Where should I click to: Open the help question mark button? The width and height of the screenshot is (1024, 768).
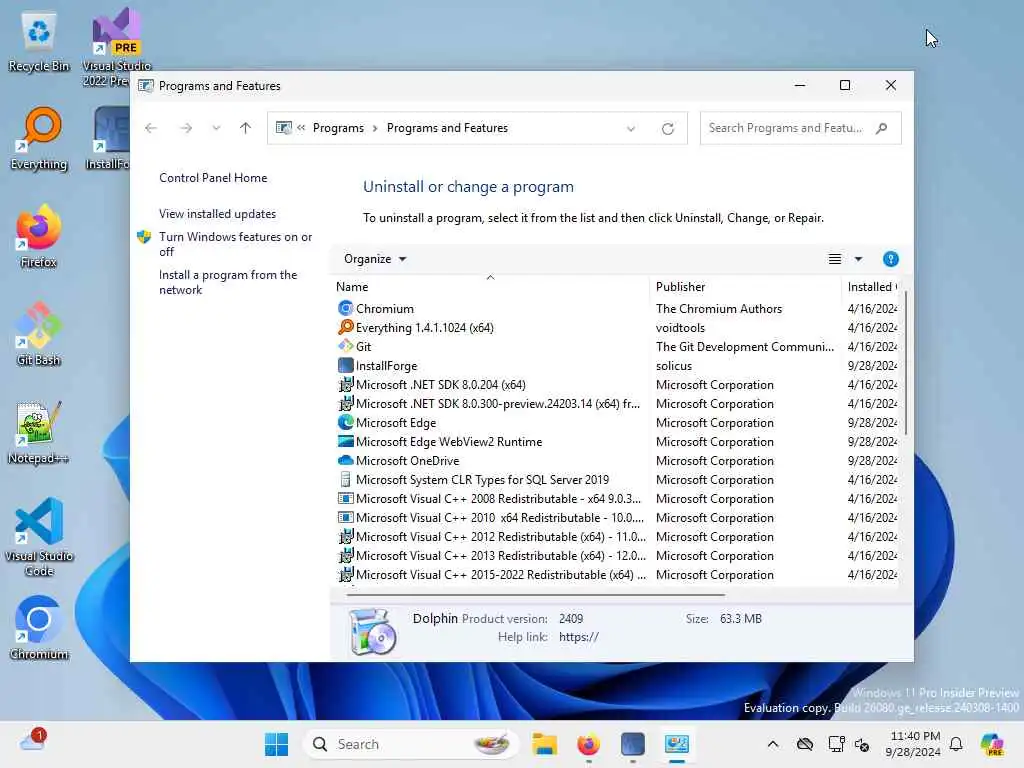(890, 259)
